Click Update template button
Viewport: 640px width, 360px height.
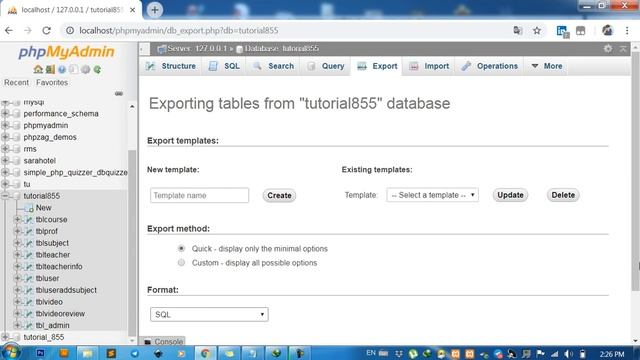click(510, 195)
